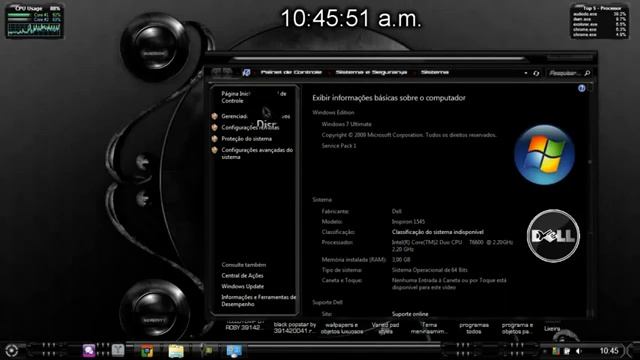Click the Top 5 Processor gadget
Image resolution: width=640 pixels, height=360 pixels.
click(599, 21)
